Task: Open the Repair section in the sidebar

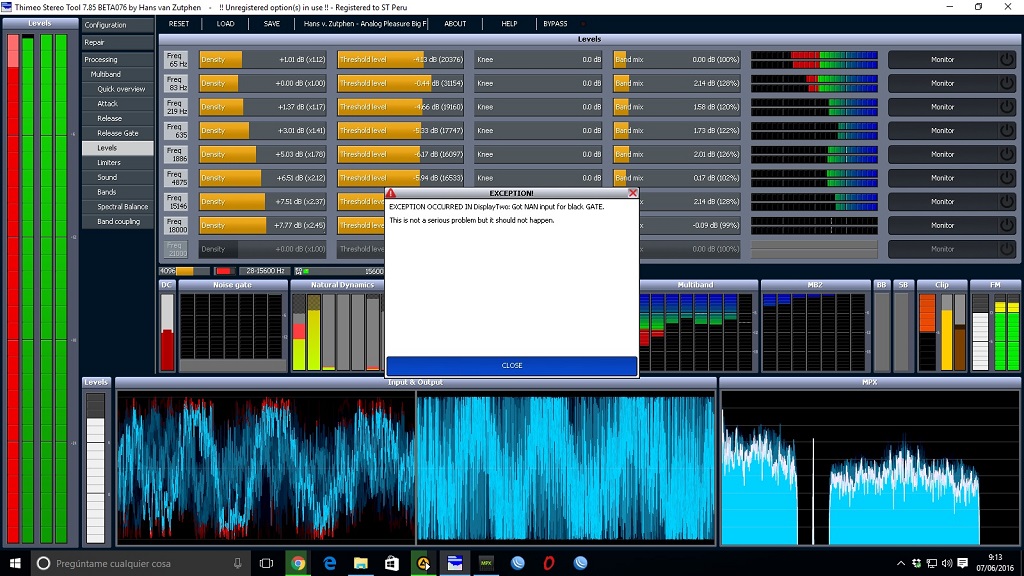Action: click(118, 42)
